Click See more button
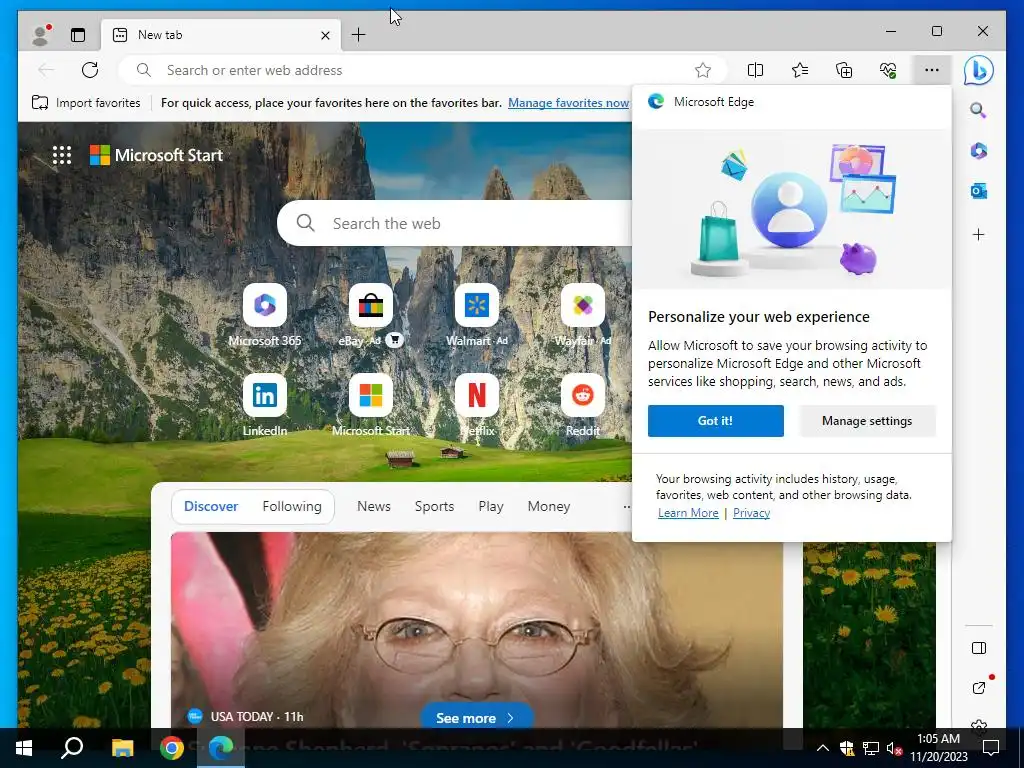 pos(476,718)
